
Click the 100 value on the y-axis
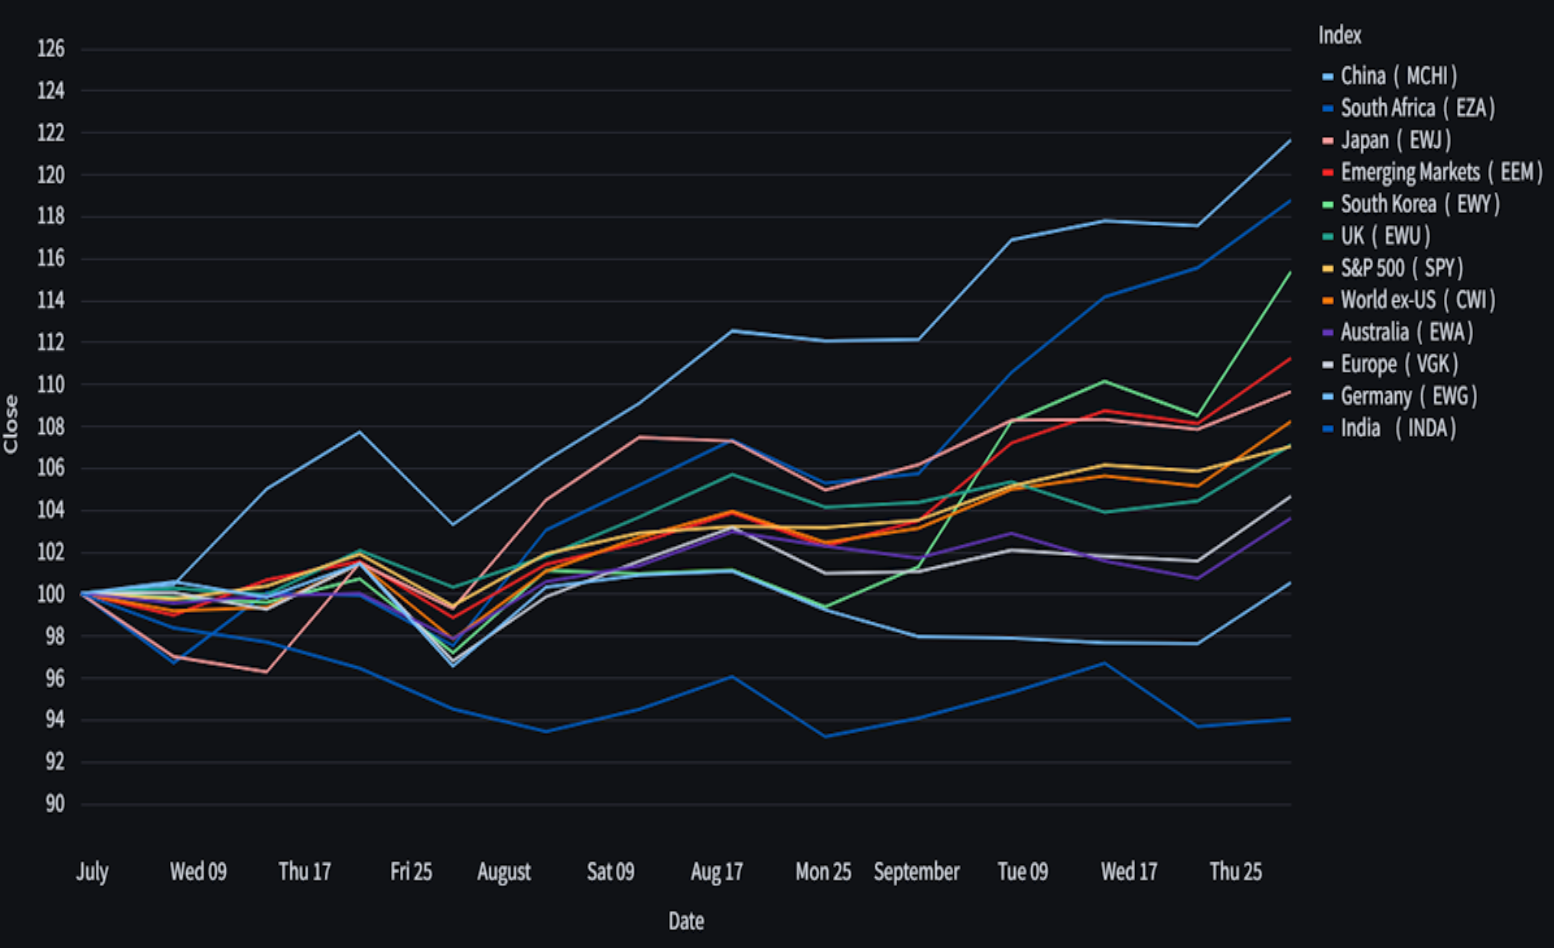pos(50,594)
